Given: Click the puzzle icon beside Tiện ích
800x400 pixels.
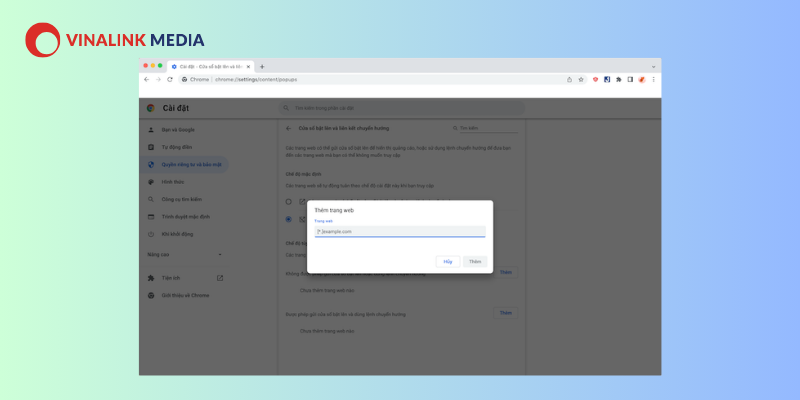Looking at the screenshot, I should [x=151, y=278].
